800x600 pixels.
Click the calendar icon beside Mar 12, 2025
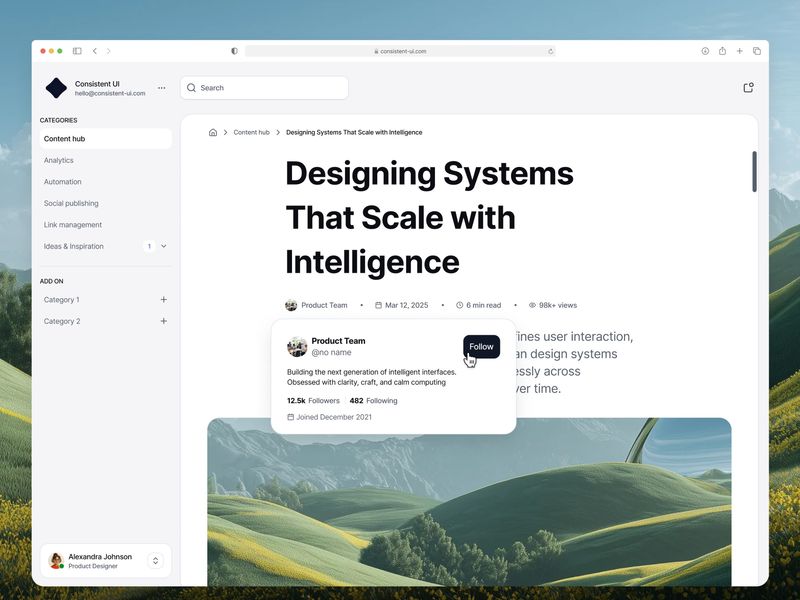[x=379, y=305]
